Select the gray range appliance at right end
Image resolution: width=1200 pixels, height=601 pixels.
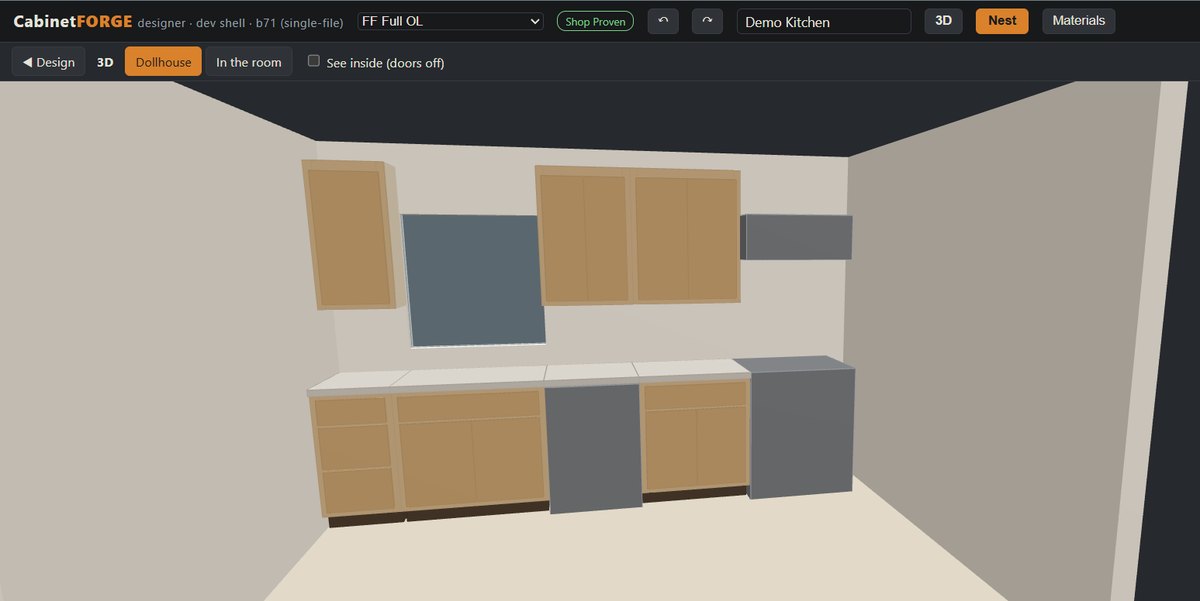point(800,428)
